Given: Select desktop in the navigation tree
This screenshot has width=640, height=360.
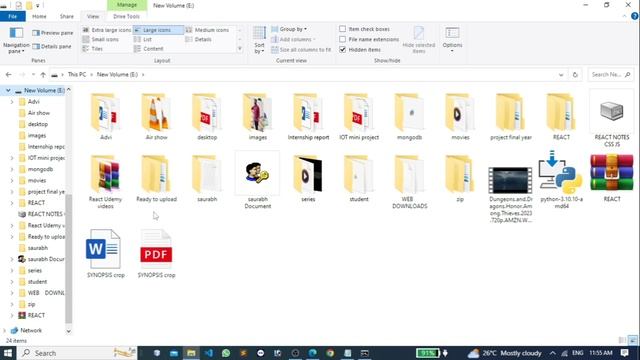Looking at the screenshot, I should coord(38,124).
